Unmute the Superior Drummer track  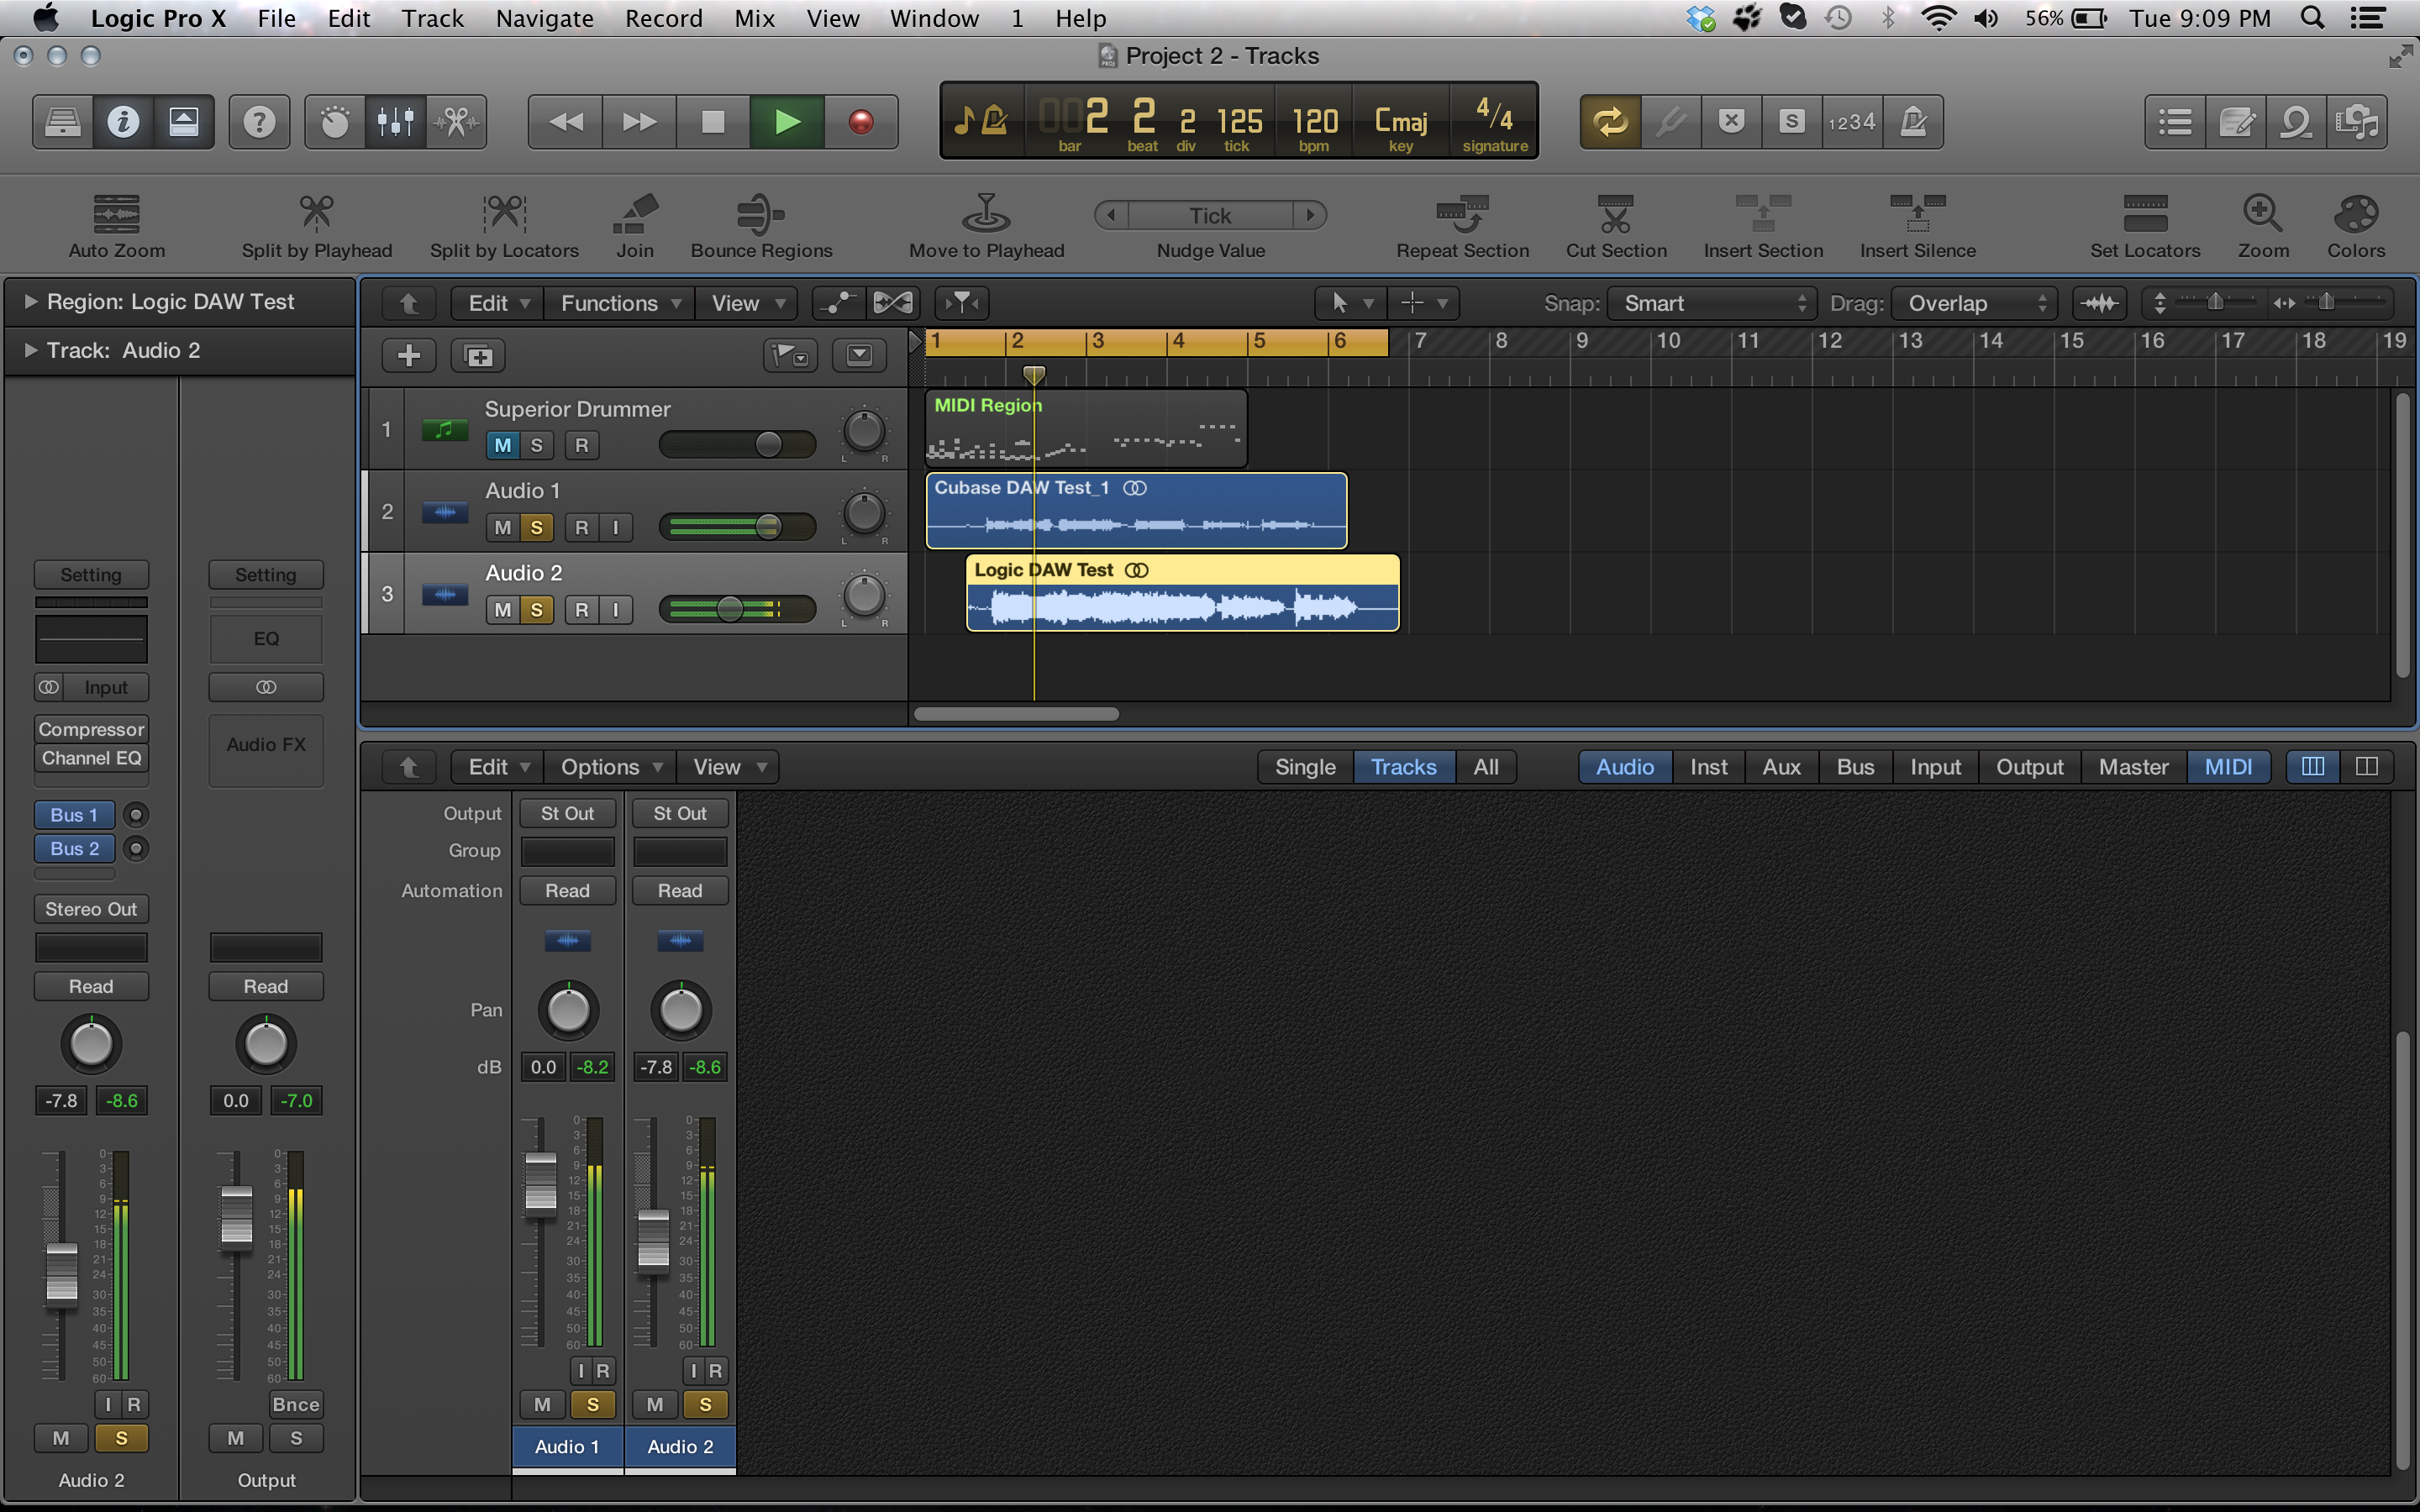[503, 445]
